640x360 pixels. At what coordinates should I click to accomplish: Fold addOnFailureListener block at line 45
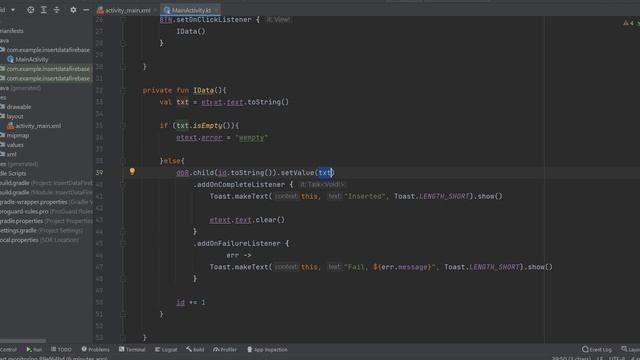pyautogui.click(x=123, y=244)
